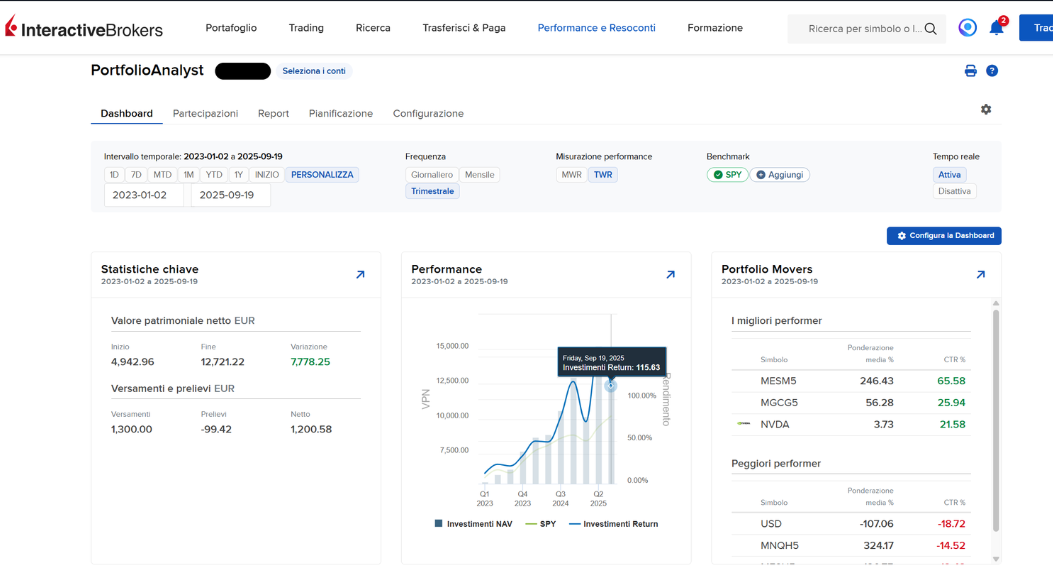Click the start date field 2023-01-02
Viewport: 1053px width, 566px height.
click(139, 195)
